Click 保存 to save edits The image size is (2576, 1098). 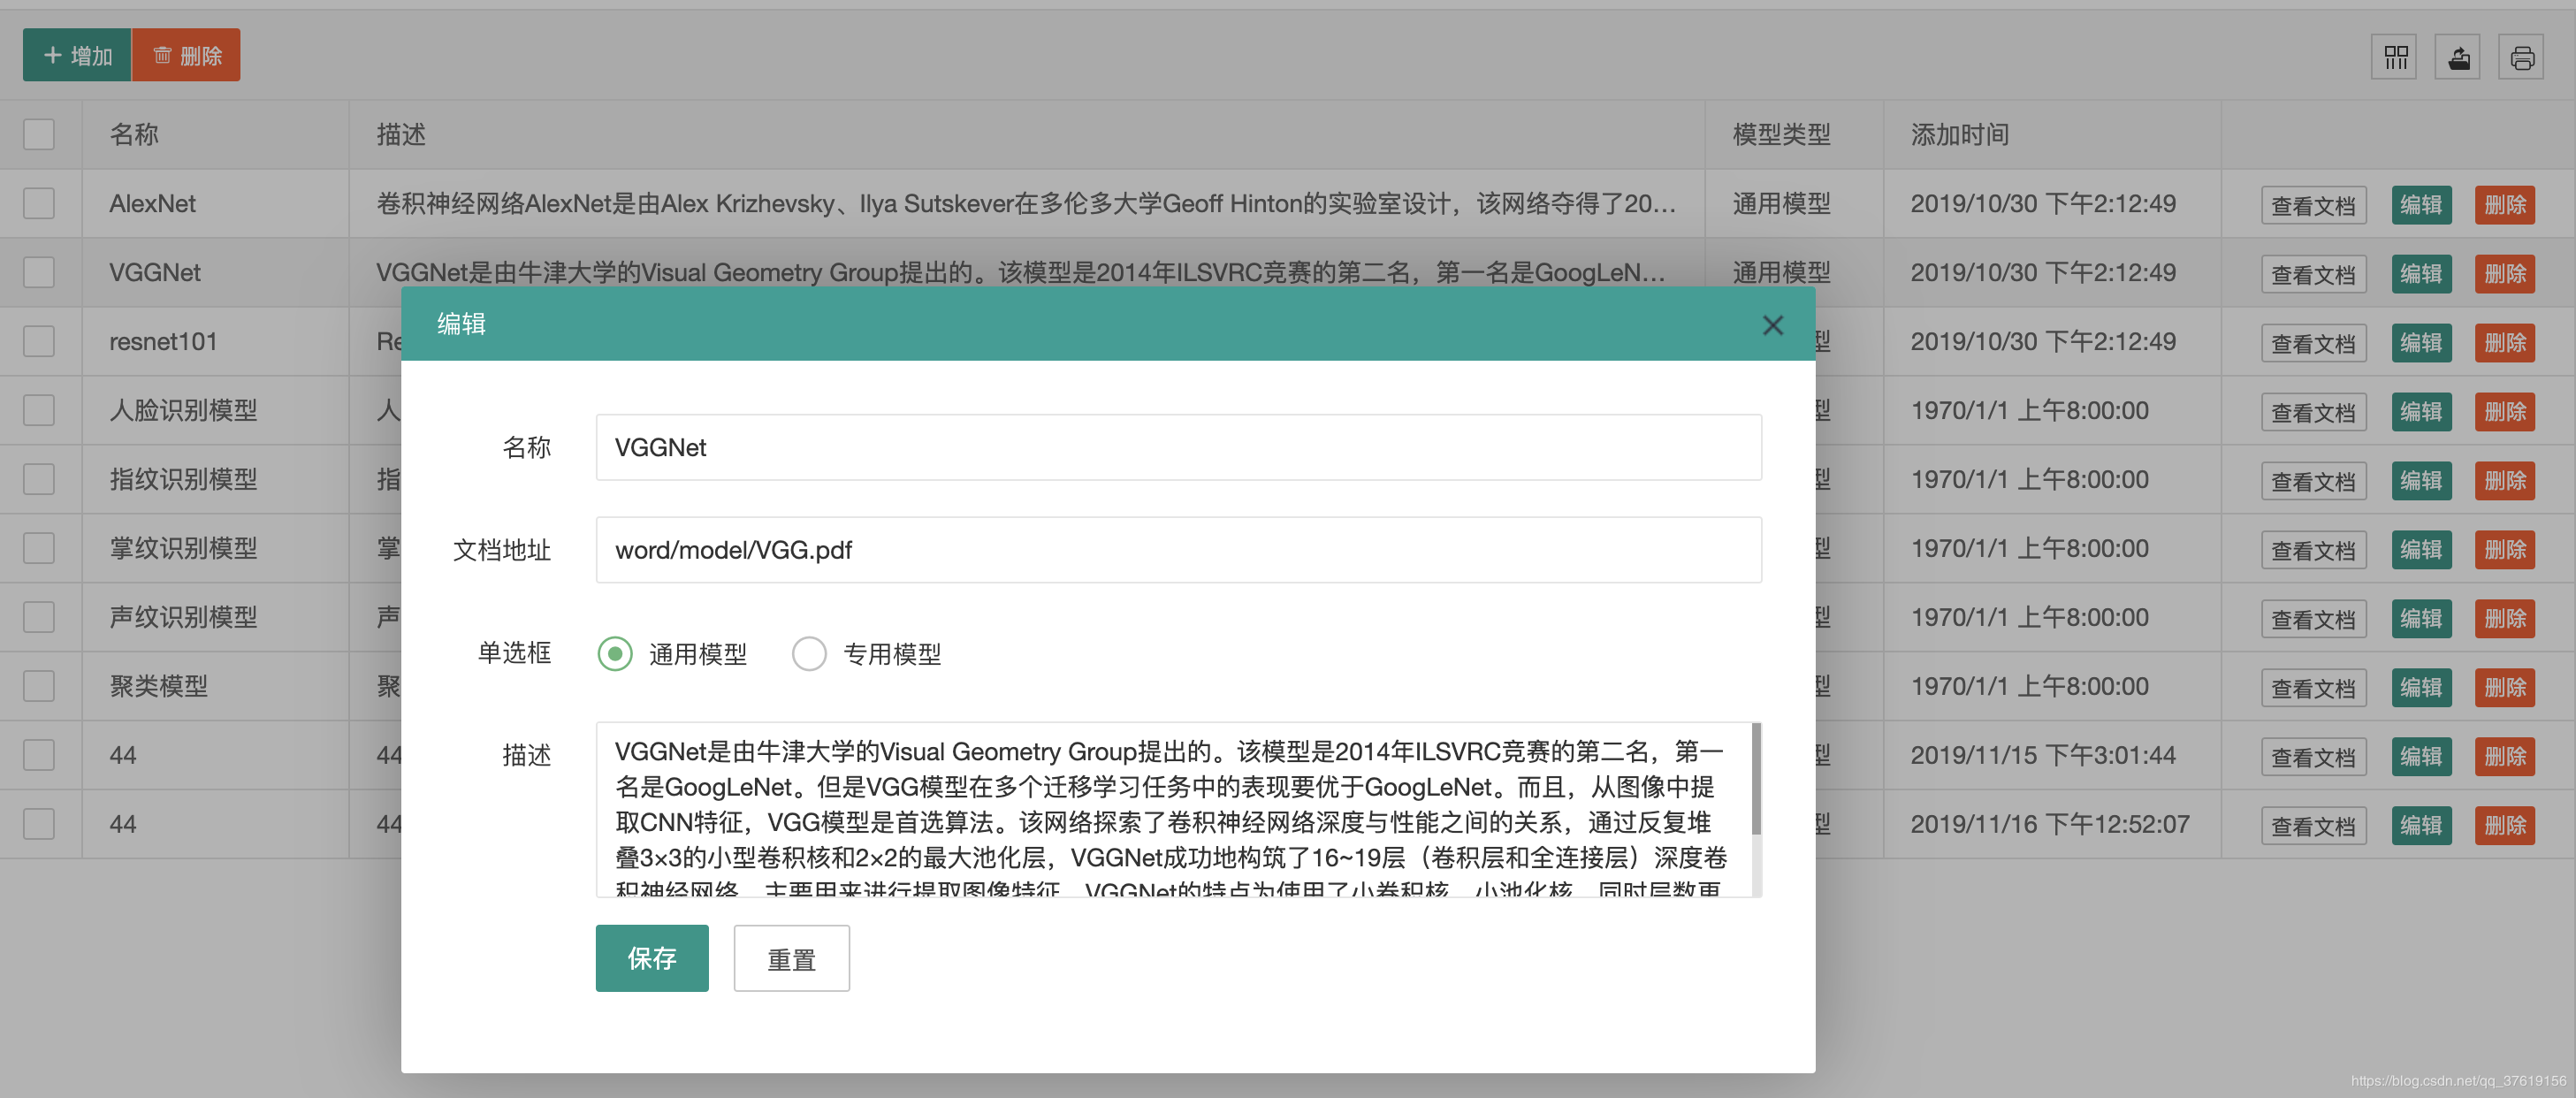[x=651, y=958]
